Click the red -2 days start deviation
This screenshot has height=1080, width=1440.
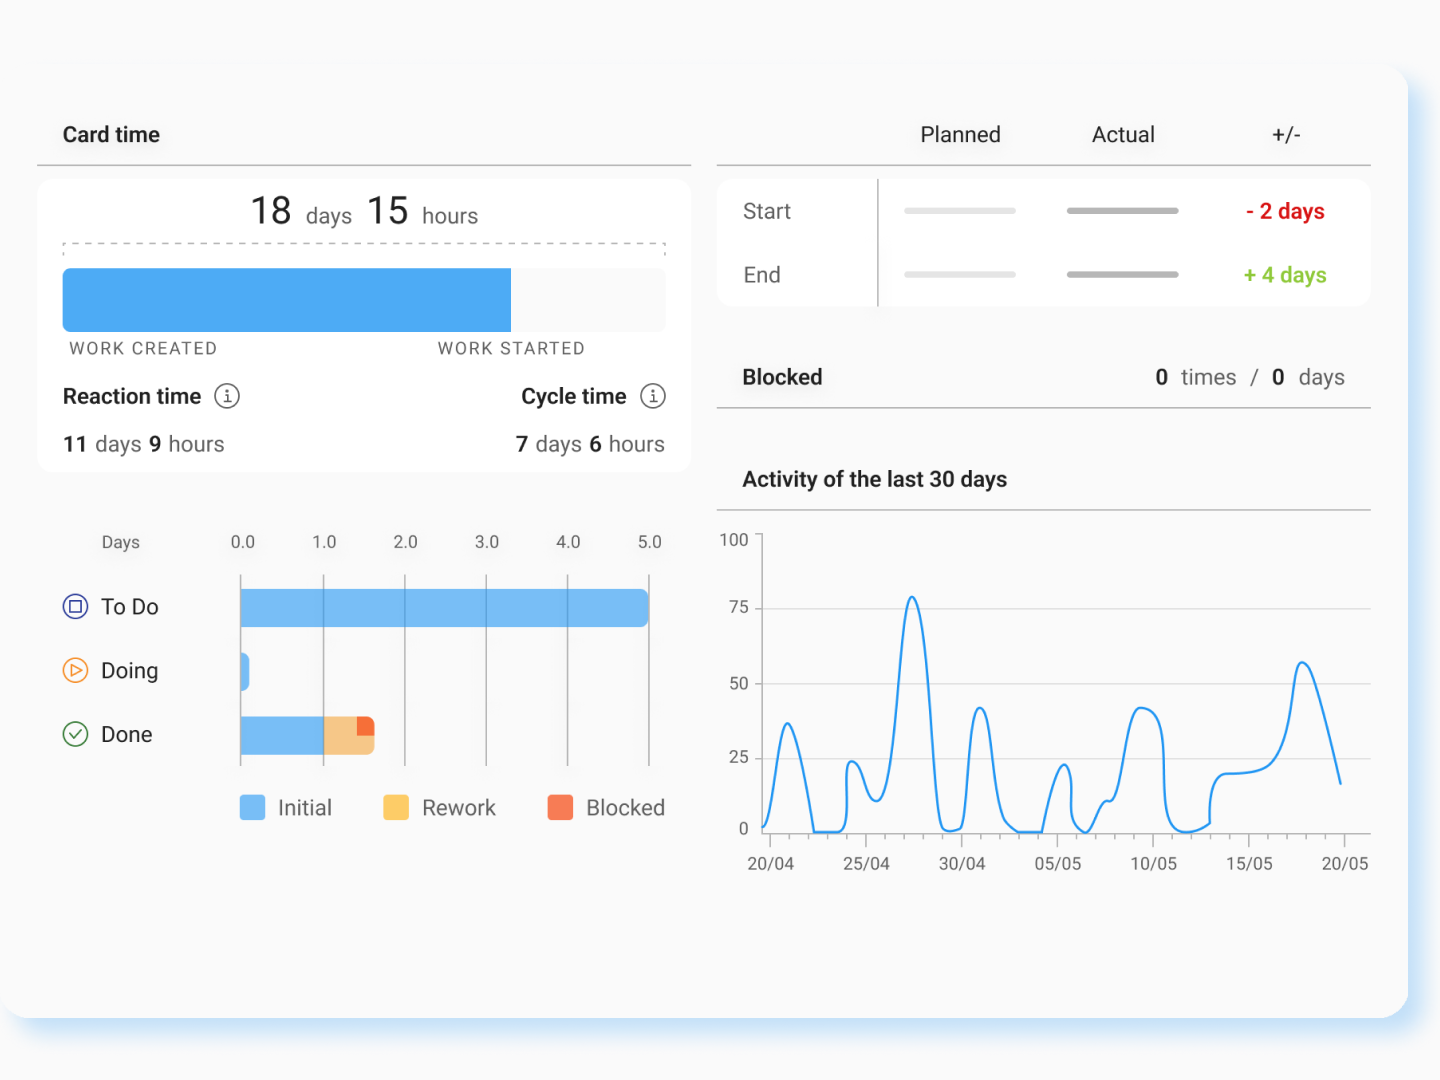tap(1285, 211)
